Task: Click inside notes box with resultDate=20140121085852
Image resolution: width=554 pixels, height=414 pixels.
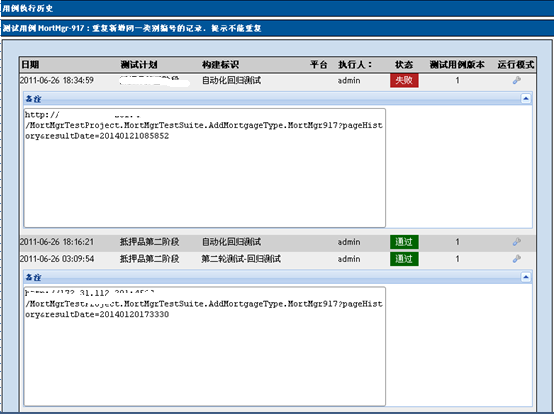Action: point(205,168)
